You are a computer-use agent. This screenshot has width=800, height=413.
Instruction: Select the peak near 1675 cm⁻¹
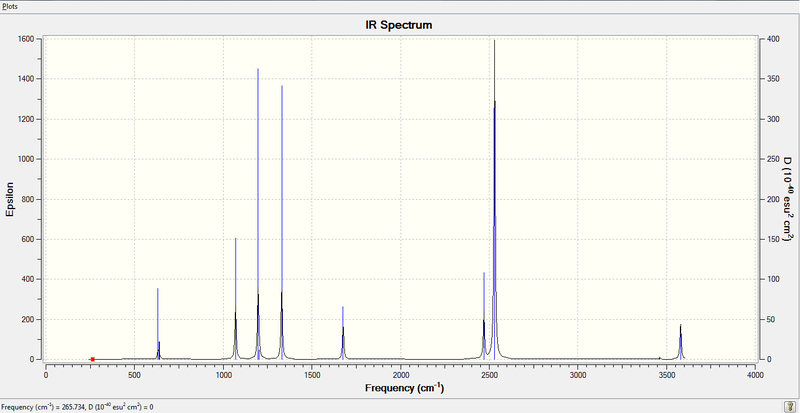pos(343,333)
